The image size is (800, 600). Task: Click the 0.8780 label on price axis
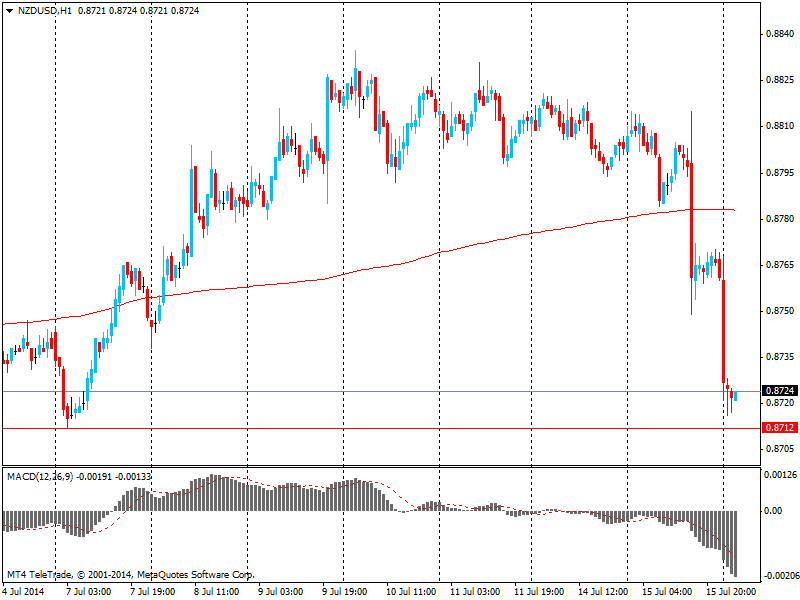[x=778, y=218]
